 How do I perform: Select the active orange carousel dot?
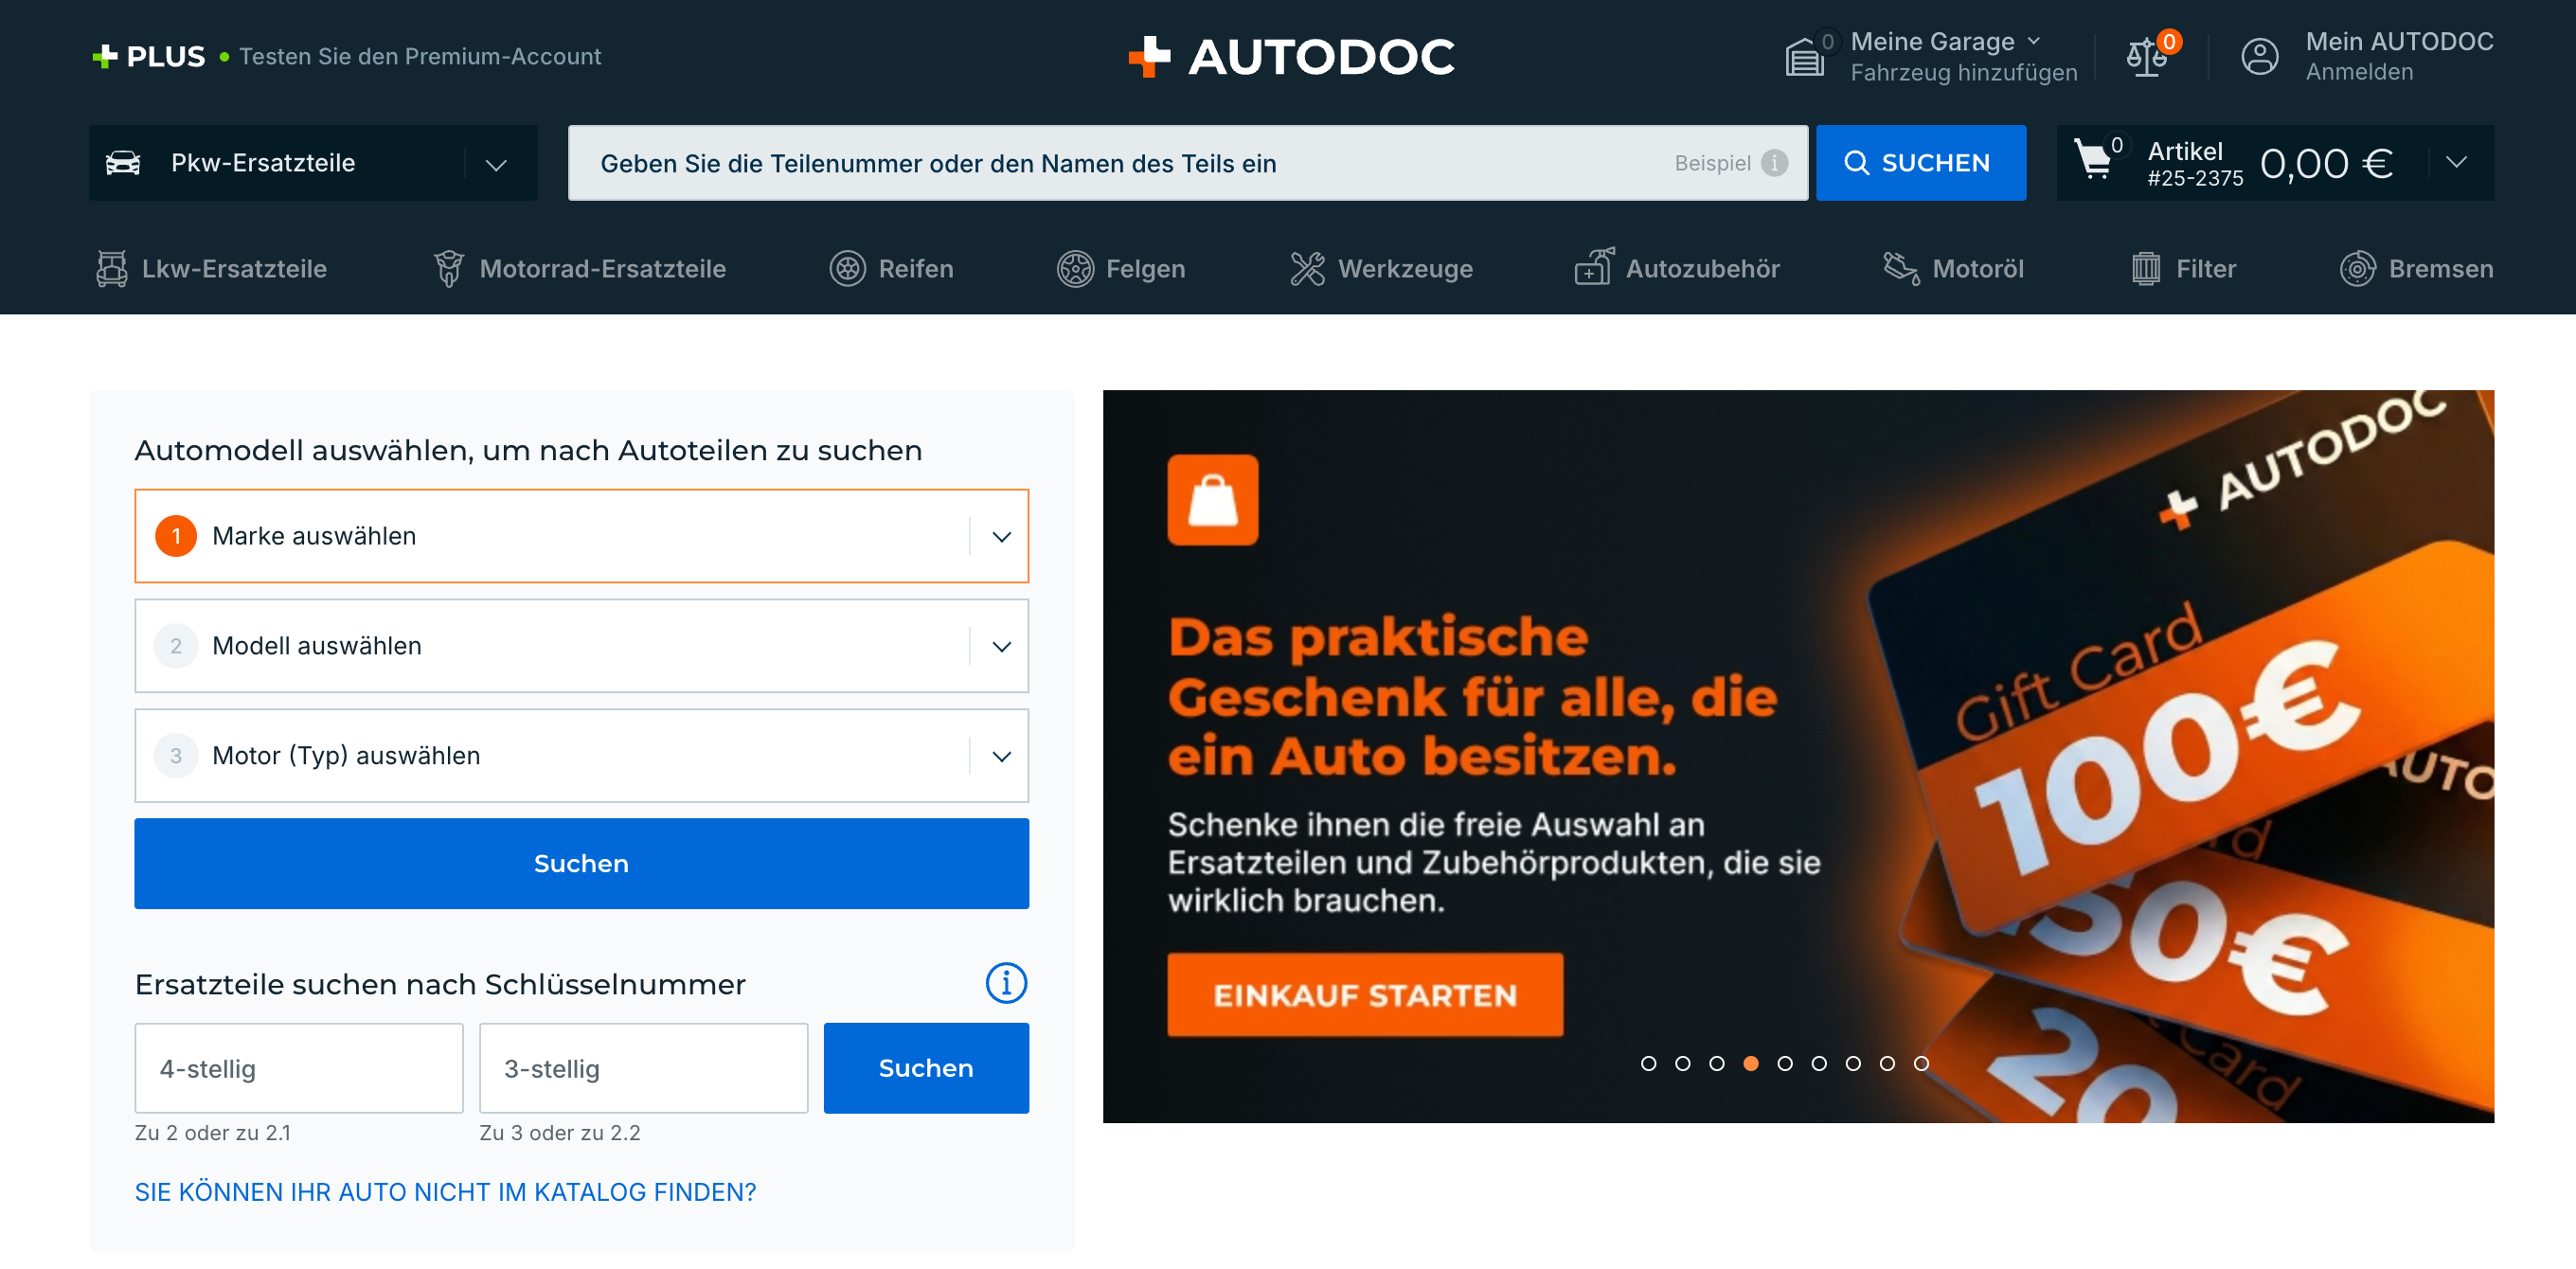pos(1750,1063)
